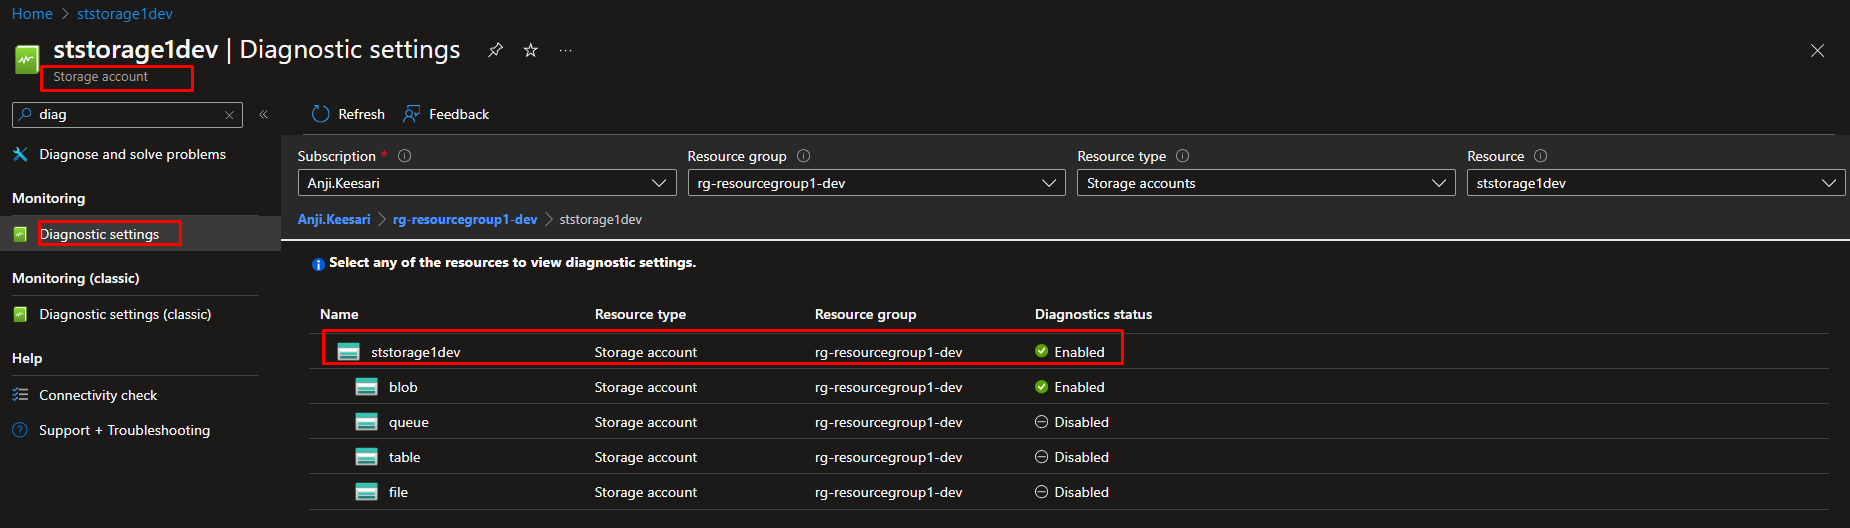Add ststorage1dev to favorites with star
This screenshot has height=528, width=1850.
tap(531, 50)
